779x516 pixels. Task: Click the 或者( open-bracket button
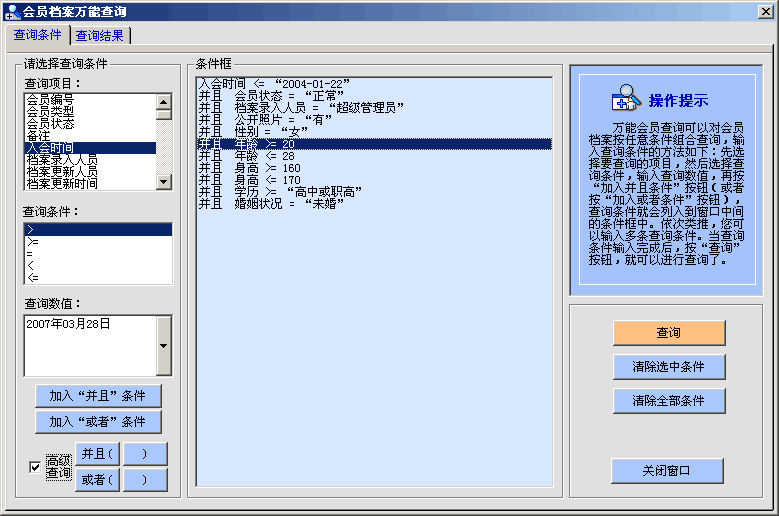(97, 480)
